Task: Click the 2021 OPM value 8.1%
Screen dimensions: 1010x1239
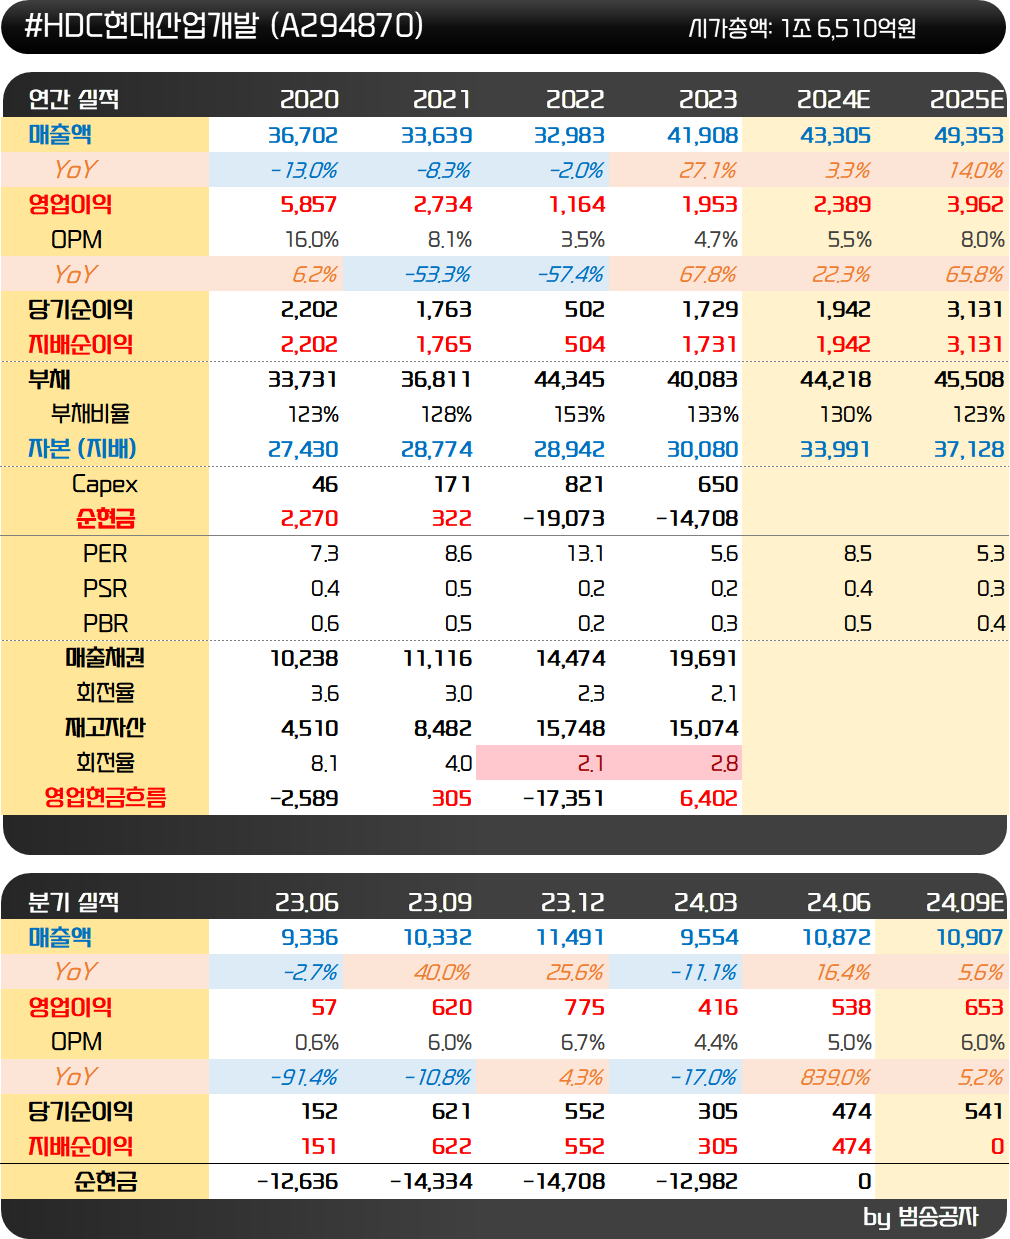Action: [449, 240]
